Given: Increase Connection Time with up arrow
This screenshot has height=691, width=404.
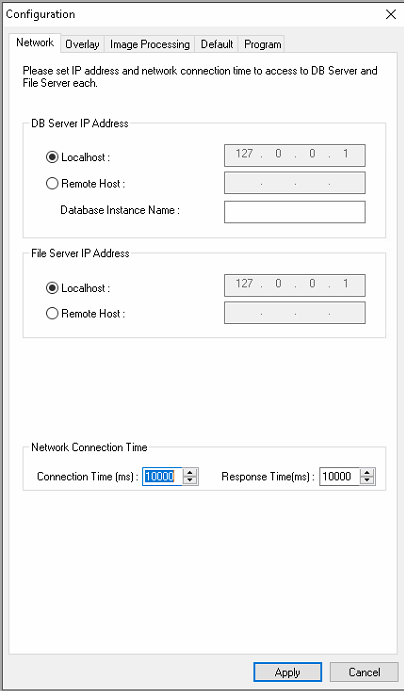Looking at the screenshot, I should coord(190,472).
